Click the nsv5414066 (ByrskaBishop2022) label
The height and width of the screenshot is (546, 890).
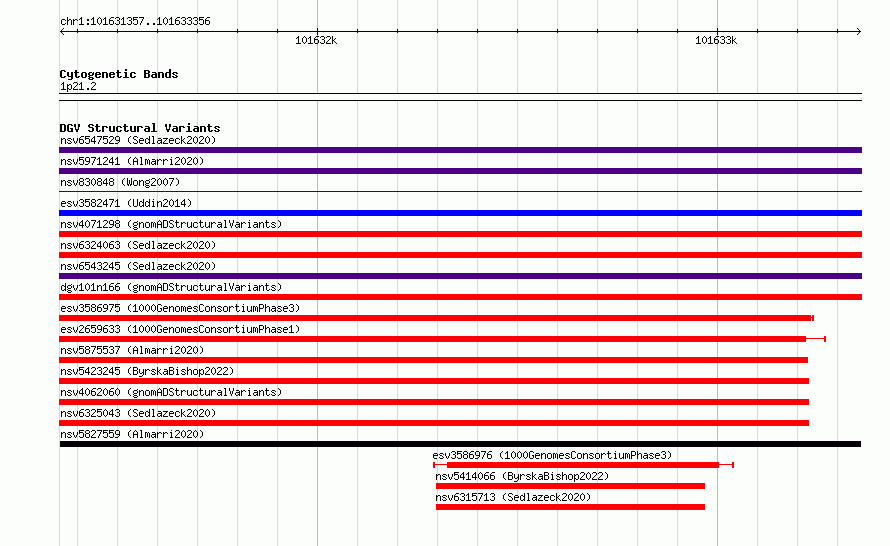point(522,476)
